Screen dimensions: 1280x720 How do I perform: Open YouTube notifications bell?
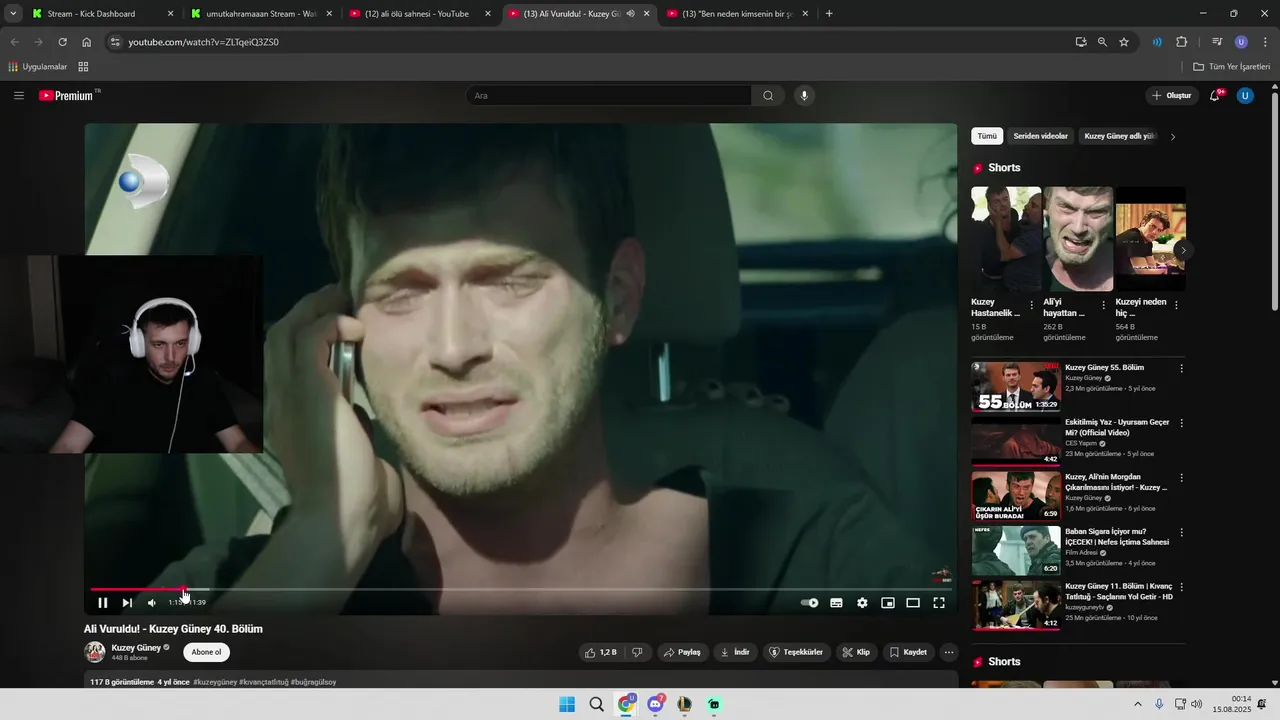pyautogui.click(x=1215, y=96)
